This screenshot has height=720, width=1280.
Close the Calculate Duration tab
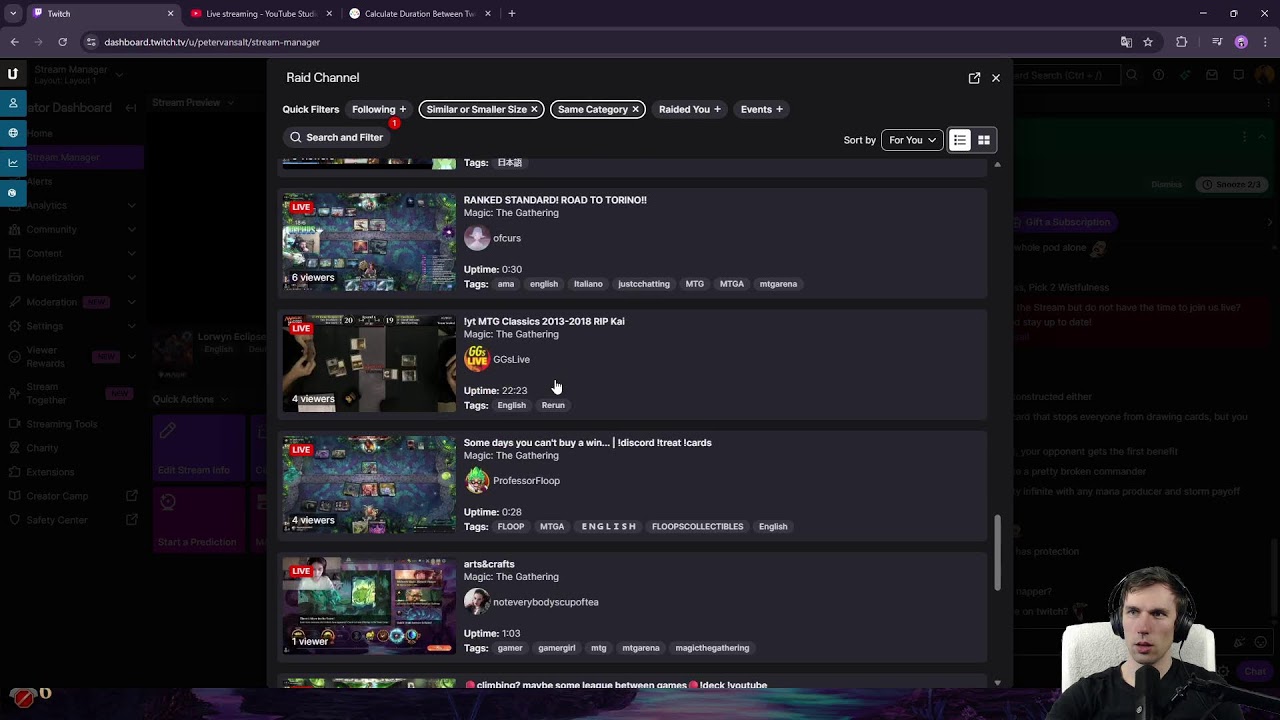coord(488,14)
